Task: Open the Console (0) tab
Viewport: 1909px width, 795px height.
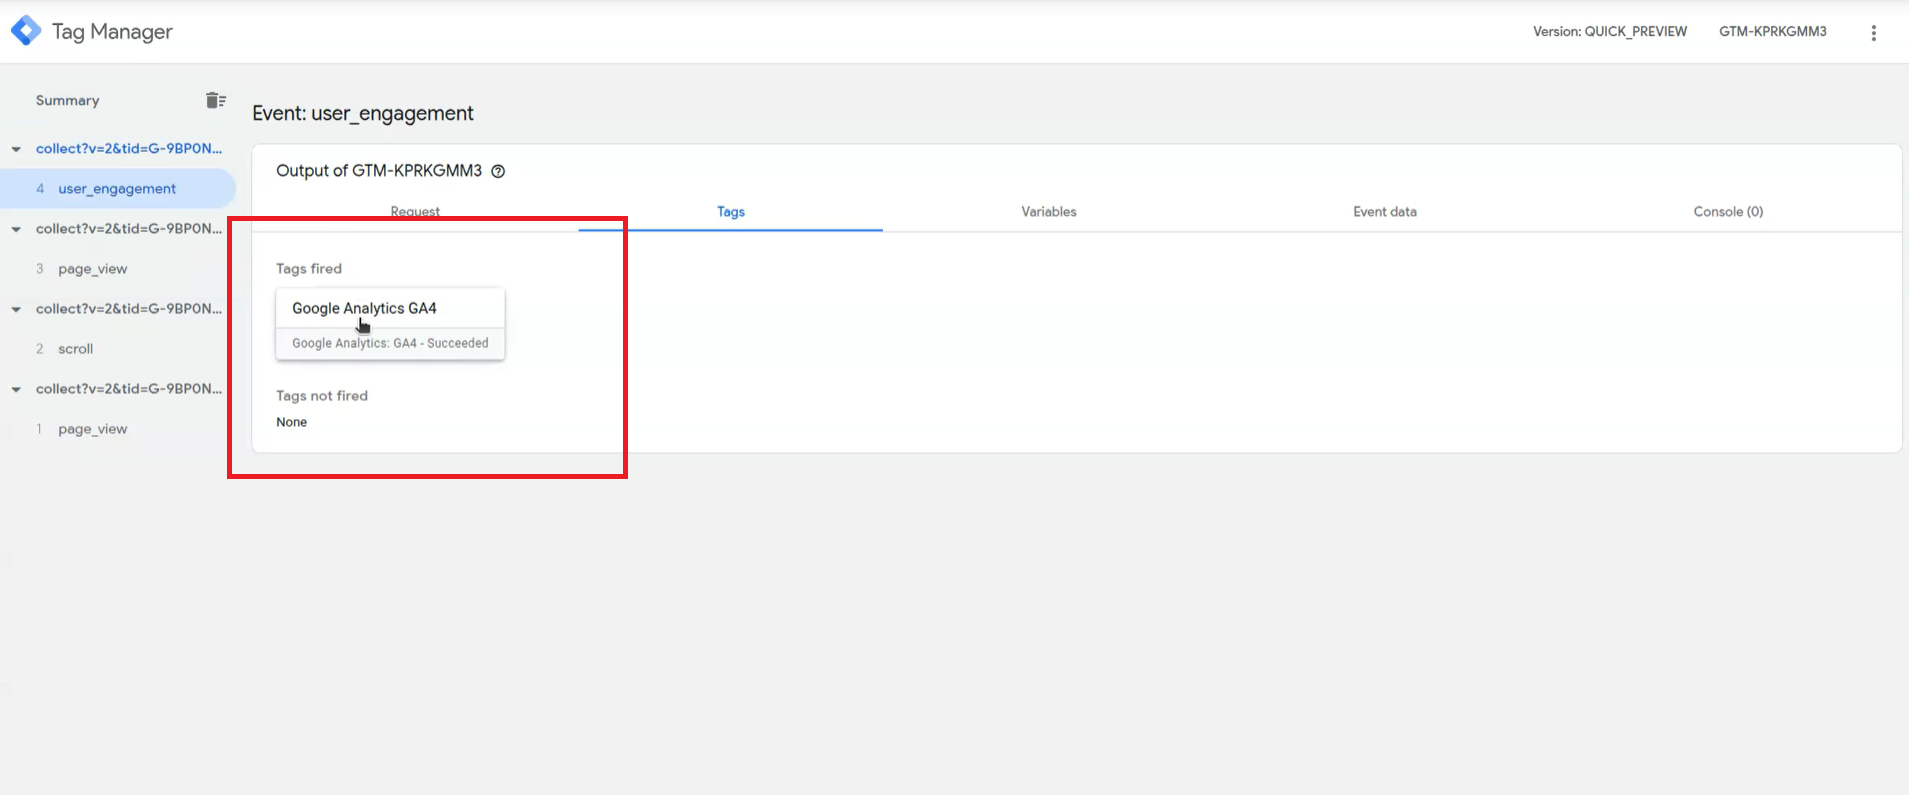Action: [x=1728, y=211]
